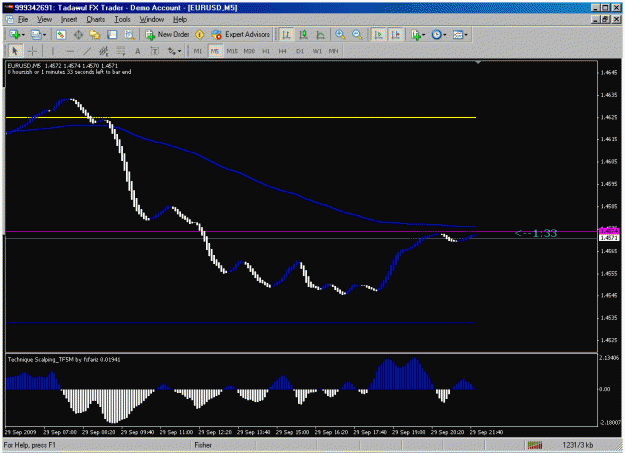Click 'Technique Scalping_TFSM' indicator label
Viewport: 625px width, 453px height.
64,360
